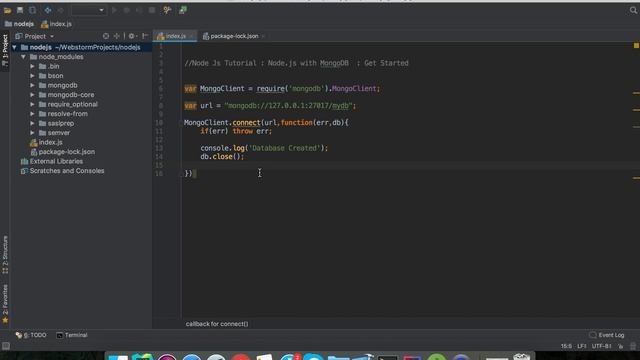Expand the mongodb-core folder arrow
The width and height of the screenshot is (640, 360).
pos(32,95)
